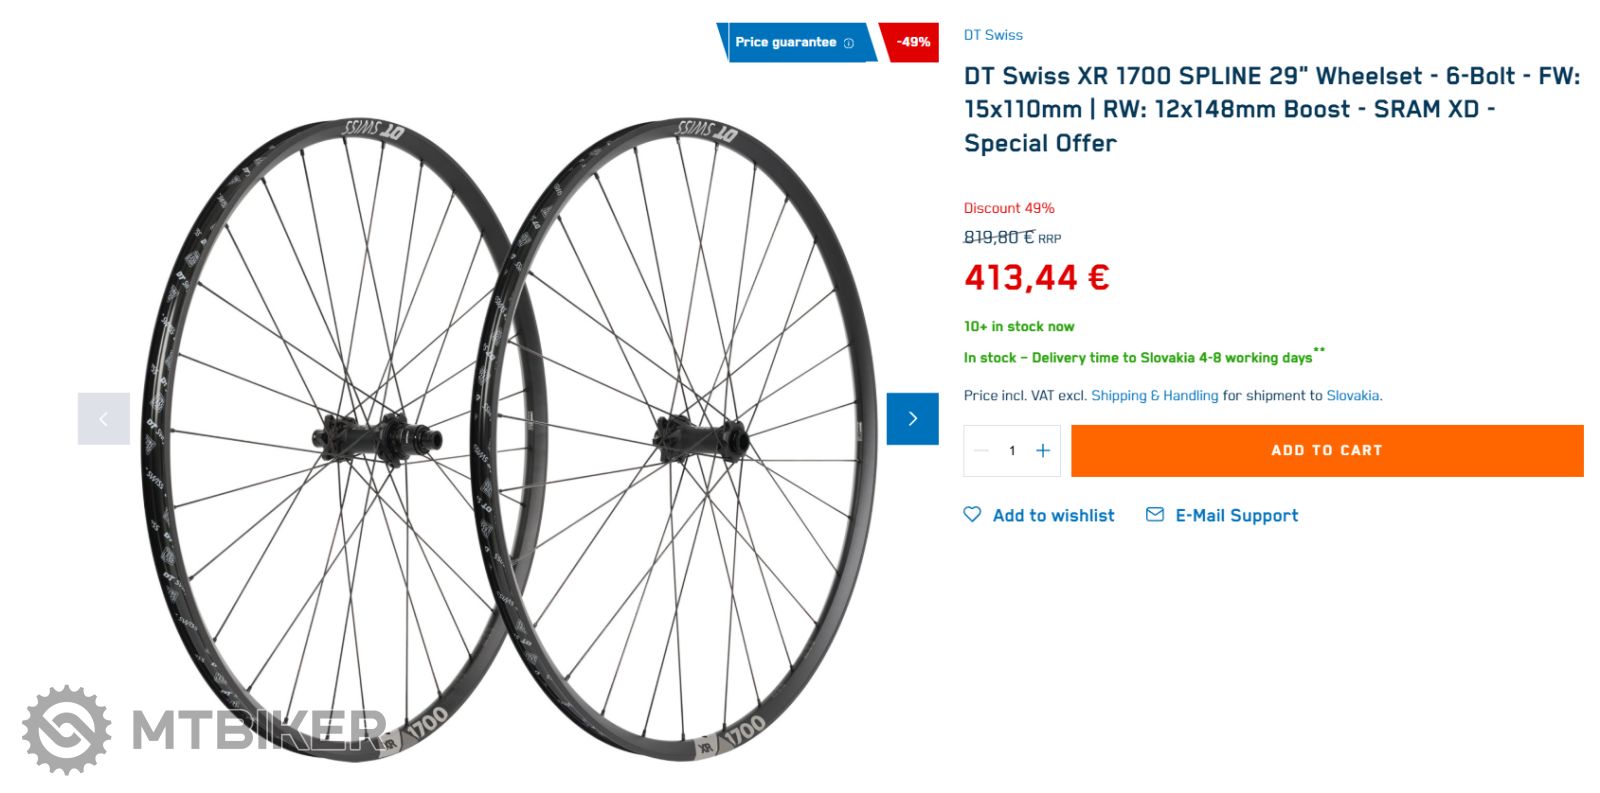Open the Shipping & Handling link
The width and height of the screenshot is (1600, 793).
(x=1154, y=396)
